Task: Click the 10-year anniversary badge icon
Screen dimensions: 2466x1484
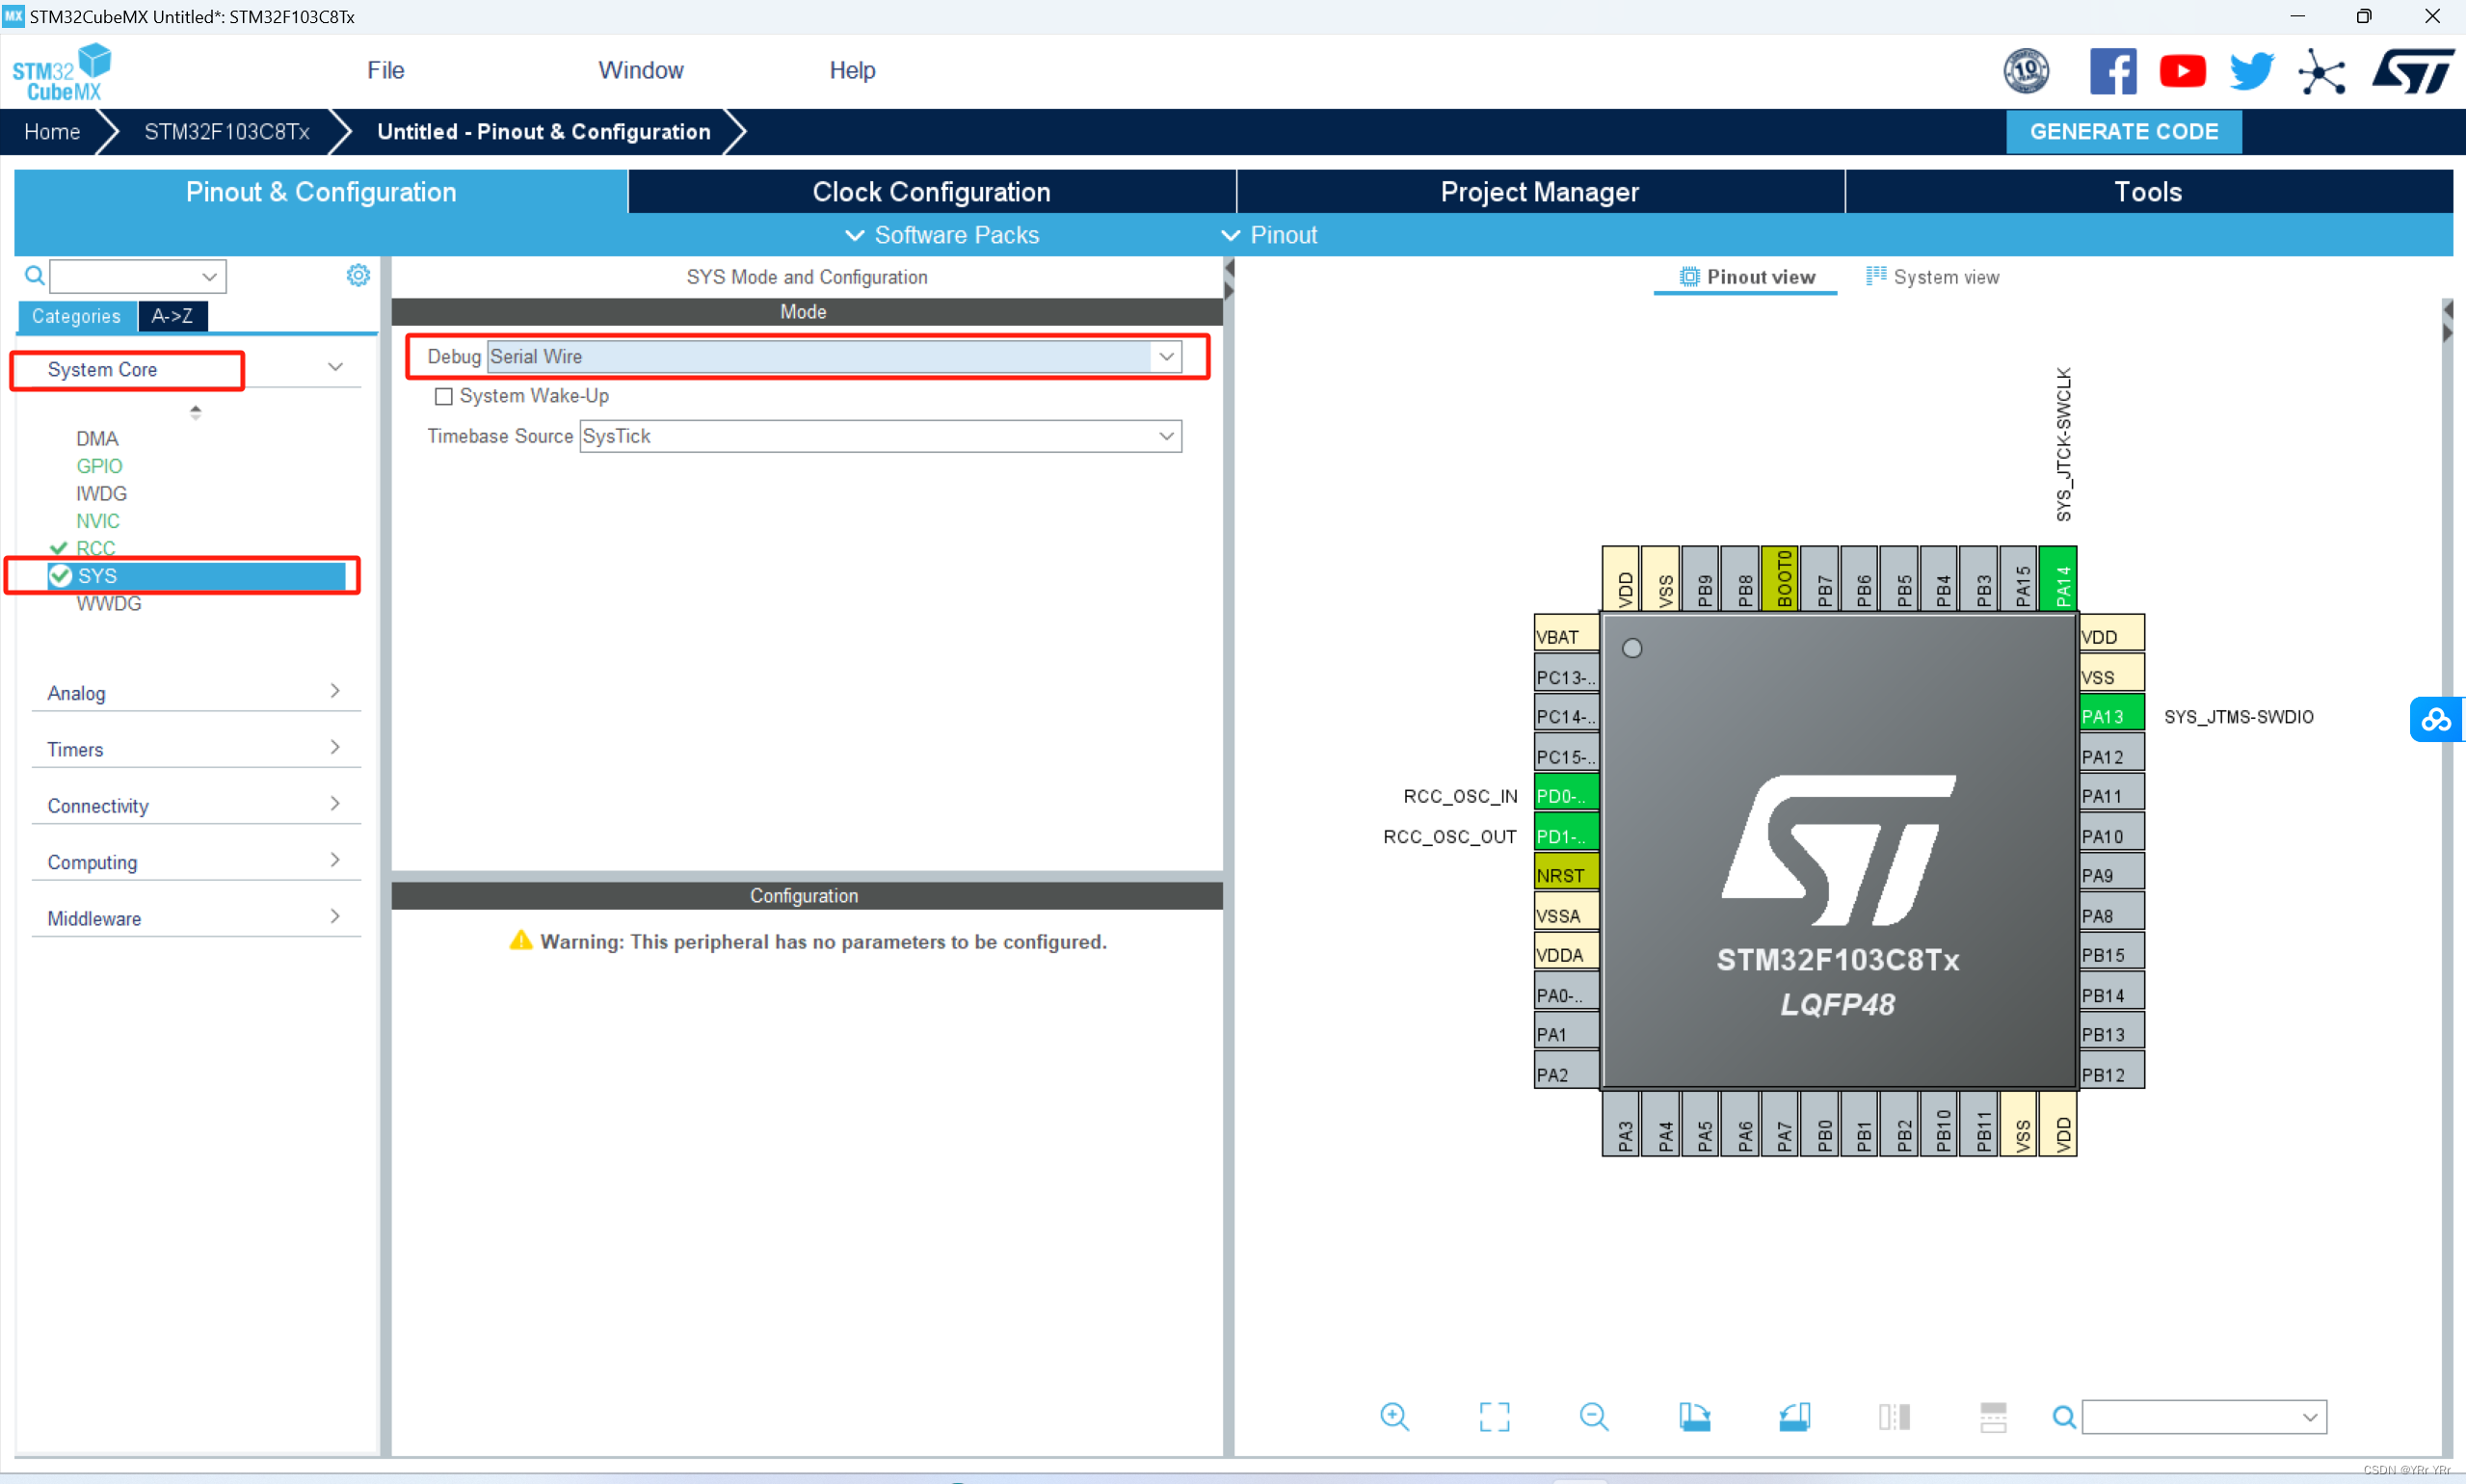Action: (x=2026, y=71)
